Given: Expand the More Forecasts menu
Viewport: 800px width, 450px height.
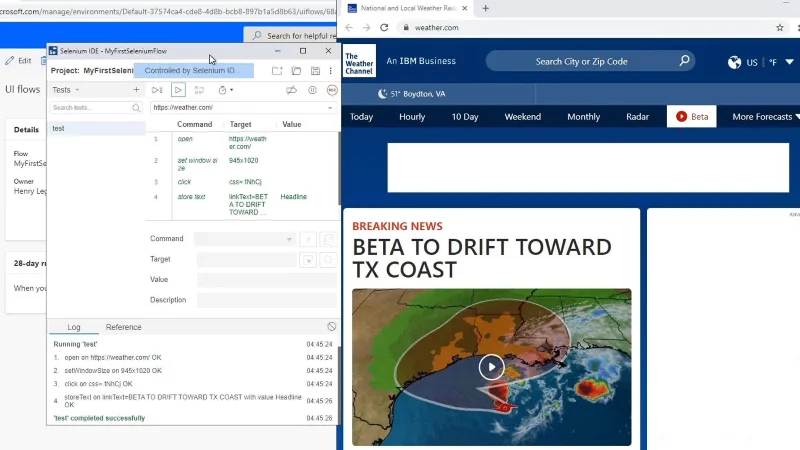Looking at the screenshot, I should (764, 117).
